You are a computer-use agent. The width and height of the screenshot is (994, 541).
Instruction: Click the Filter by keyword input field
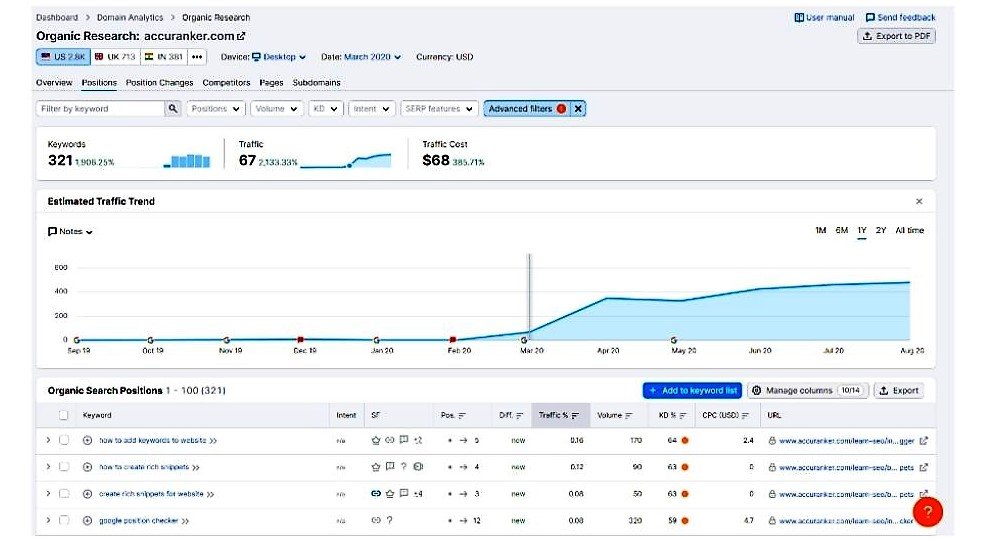point(100,108)
